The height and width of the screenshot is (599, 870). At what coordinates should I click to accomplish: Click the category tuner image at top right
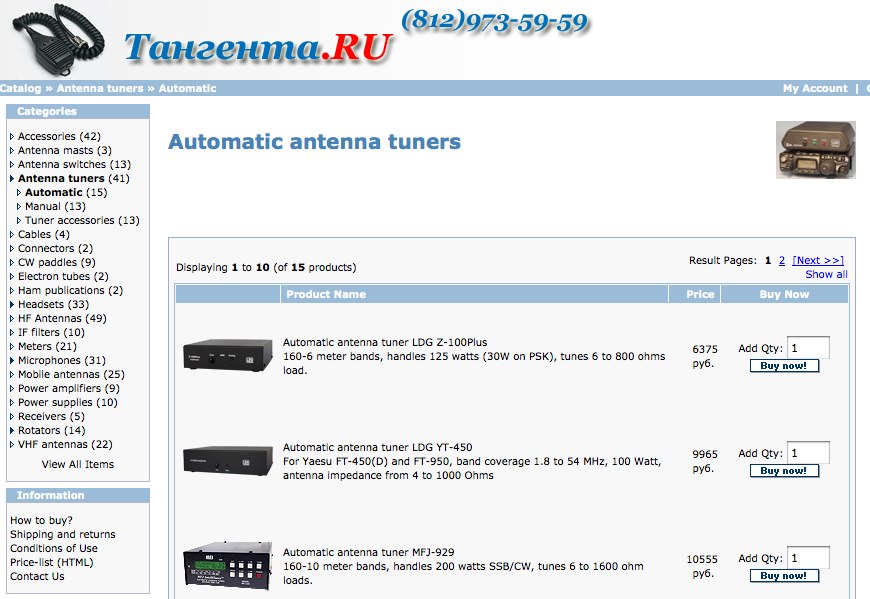[x=815, y=150]
